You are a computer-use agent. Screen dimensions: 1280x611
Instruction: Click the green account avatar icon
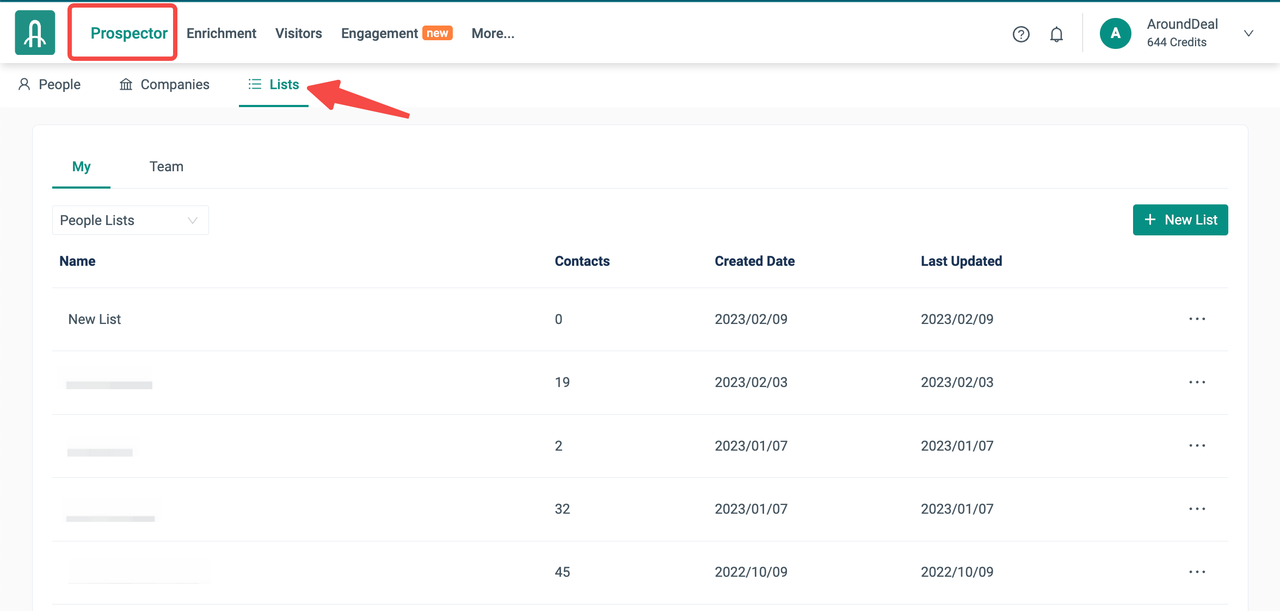1115,33
